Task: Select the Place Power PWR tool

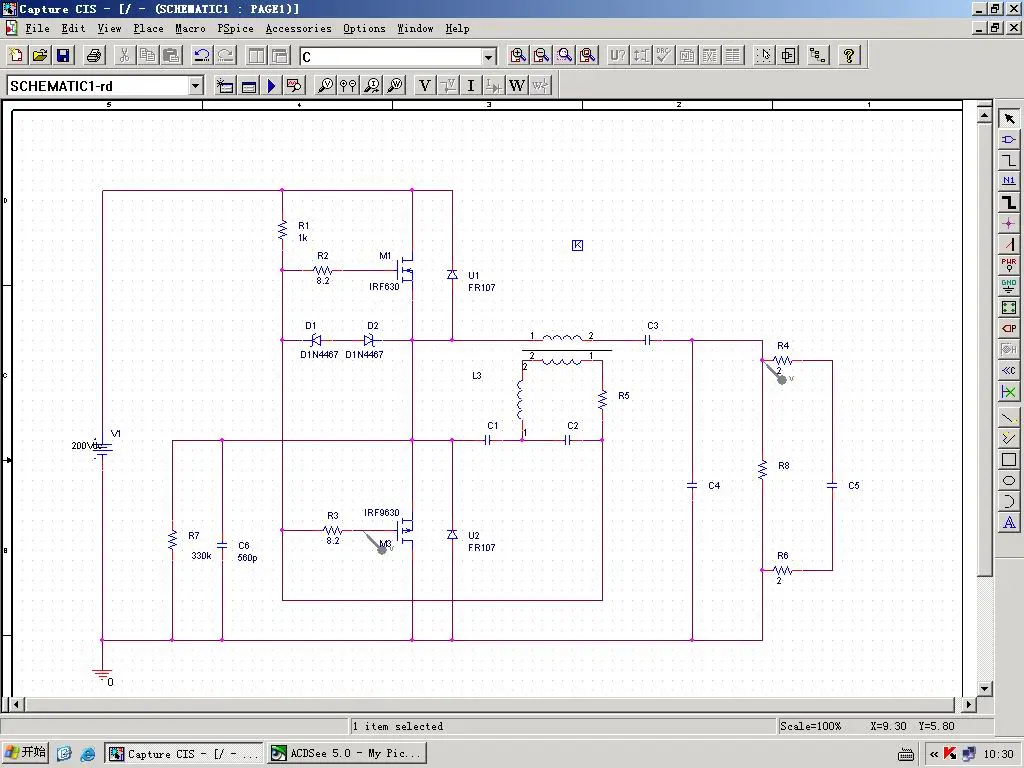Action: (1009, 265)
